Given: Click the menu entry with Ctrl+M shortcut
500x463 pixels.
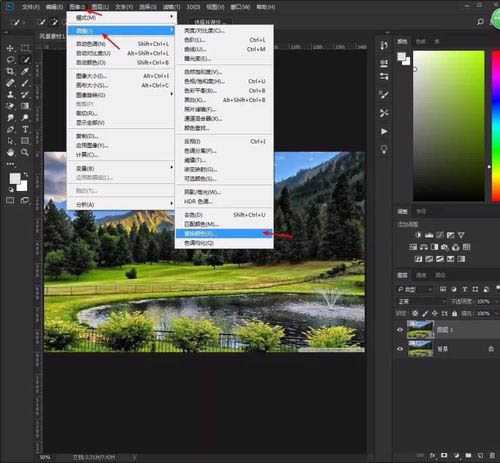Looking at the screenshot, I should 224,49.
